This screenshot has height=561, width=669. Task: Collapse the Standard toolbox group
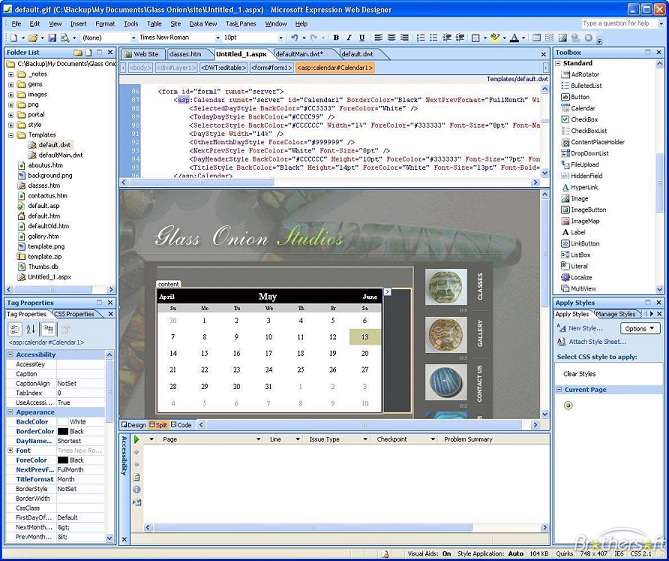click(x=558, y=63)
